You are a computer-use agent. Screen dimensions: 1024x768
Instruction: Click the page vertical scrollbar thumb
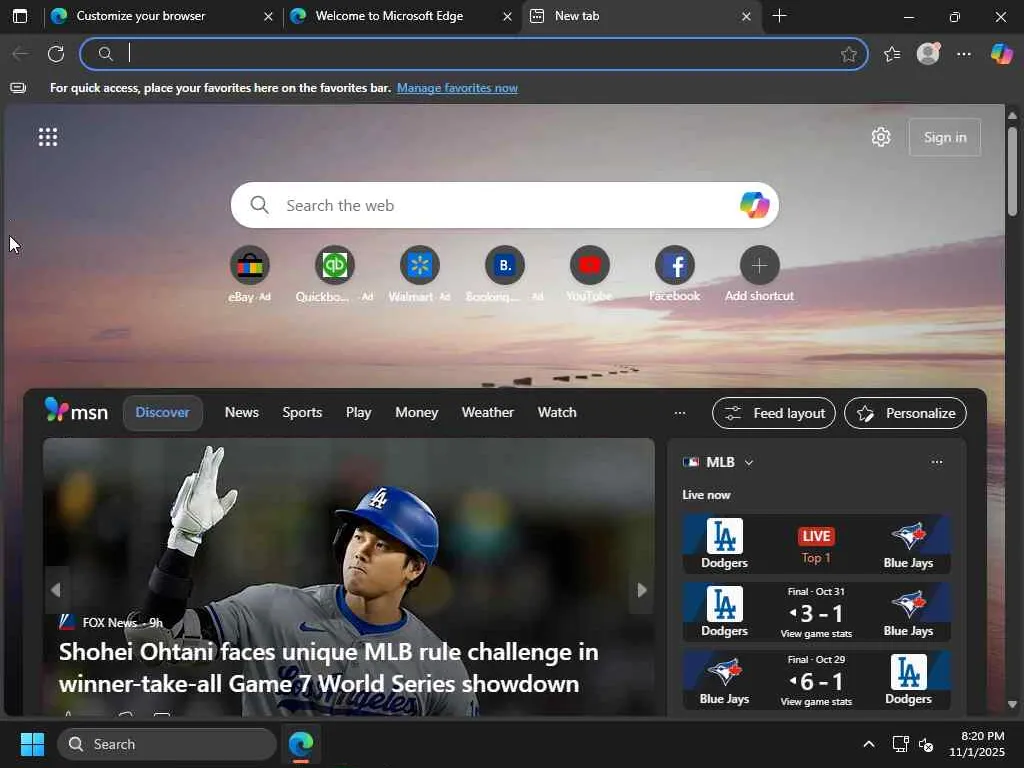(1012, 171)
